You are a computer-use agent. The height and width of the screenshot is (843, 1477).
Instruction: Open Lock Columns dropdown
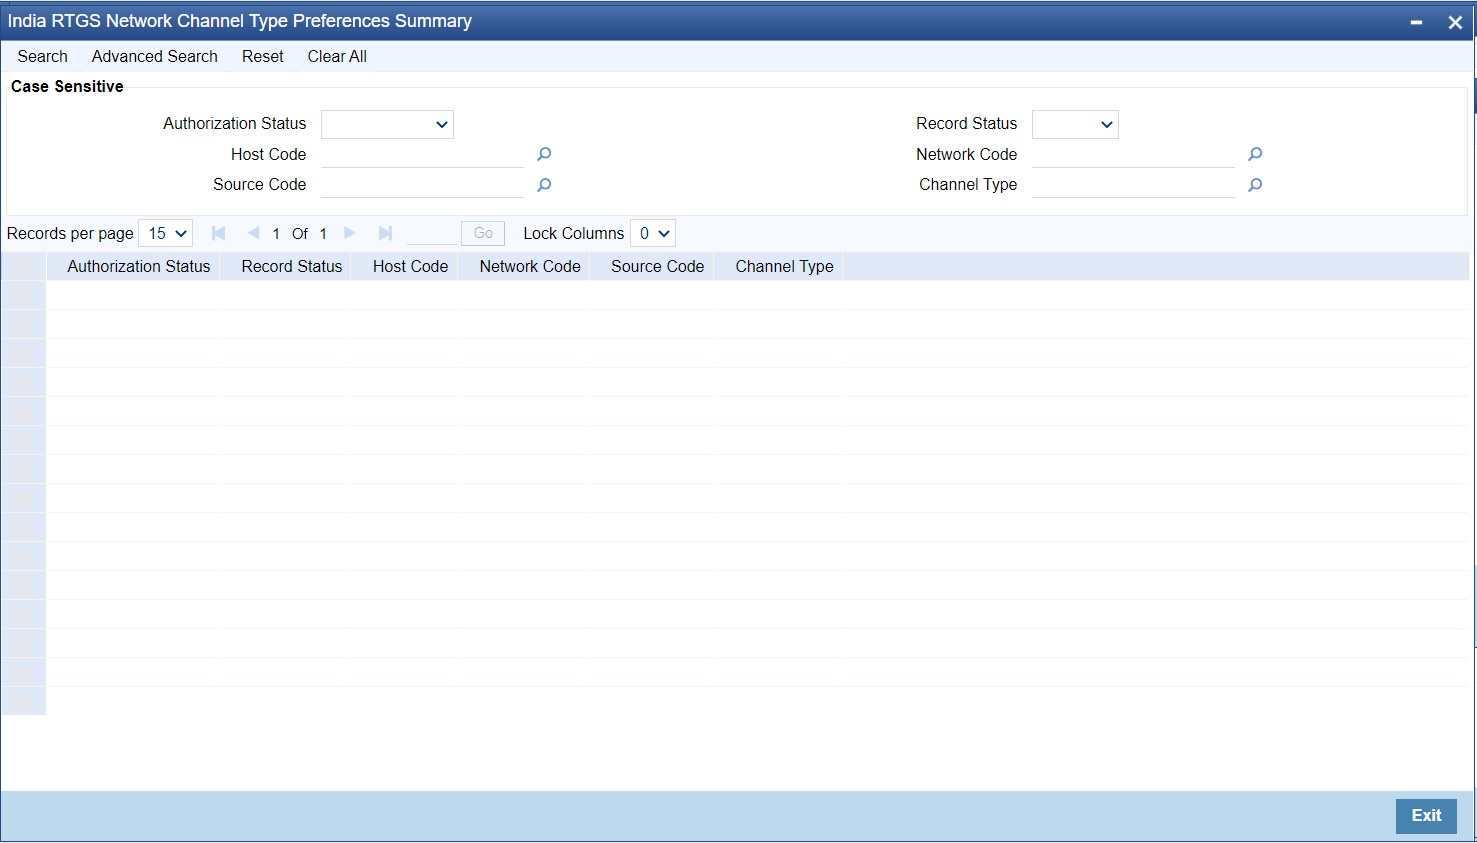click(653, 233)
